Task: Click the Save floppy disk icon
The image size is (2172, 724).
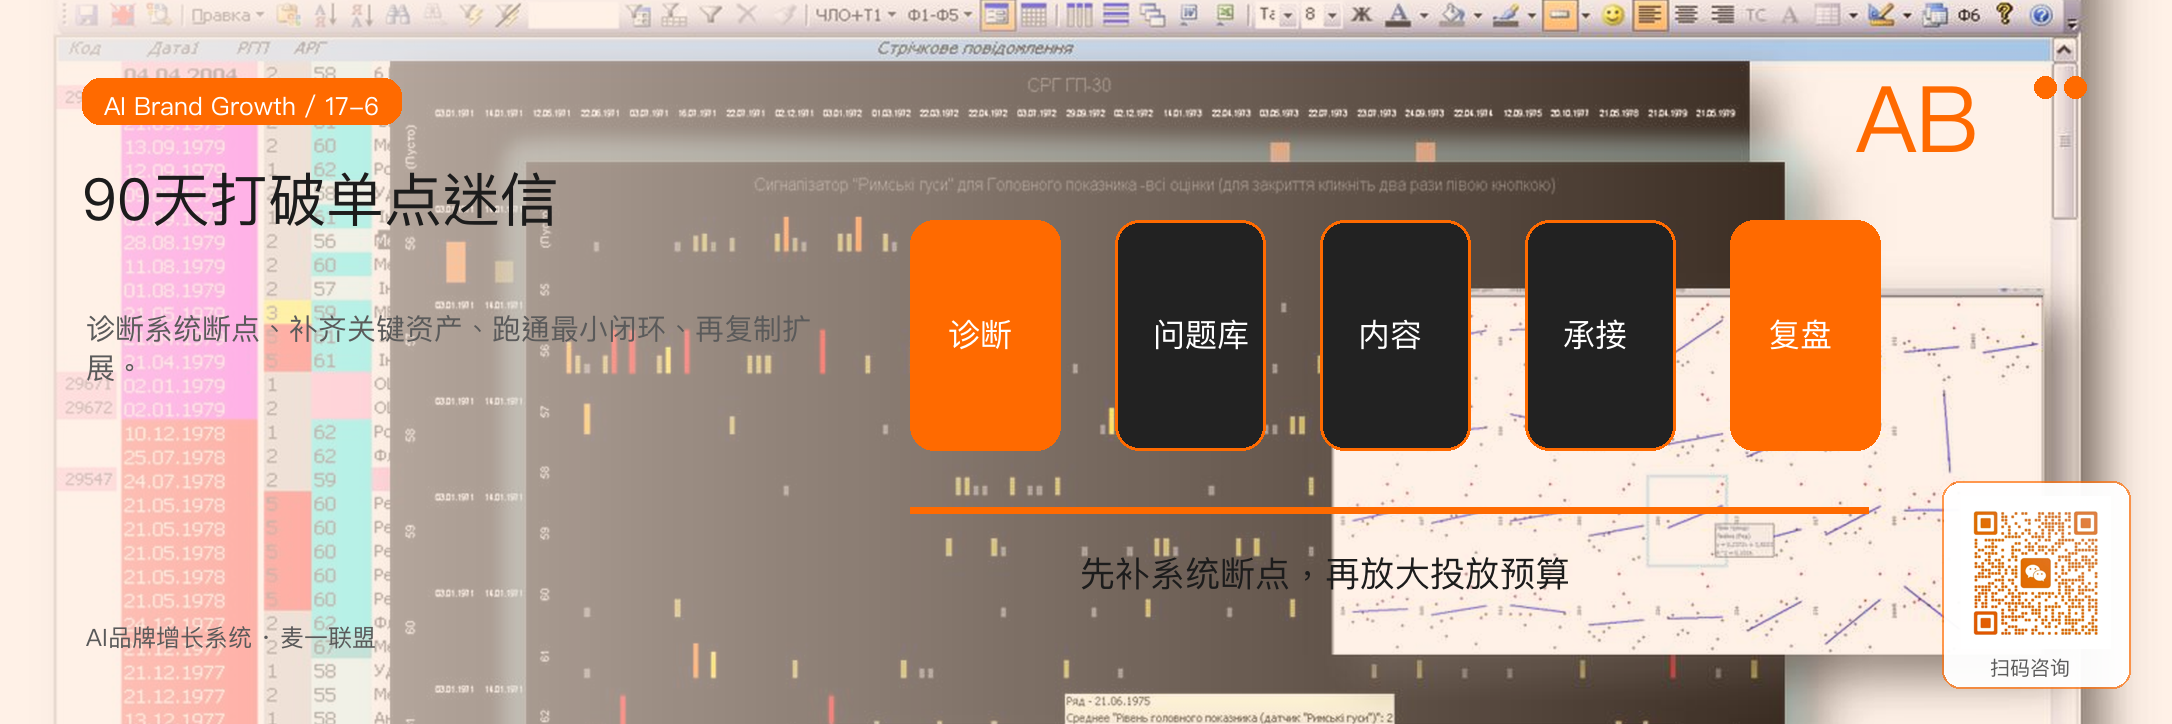Action: point(87,14)
